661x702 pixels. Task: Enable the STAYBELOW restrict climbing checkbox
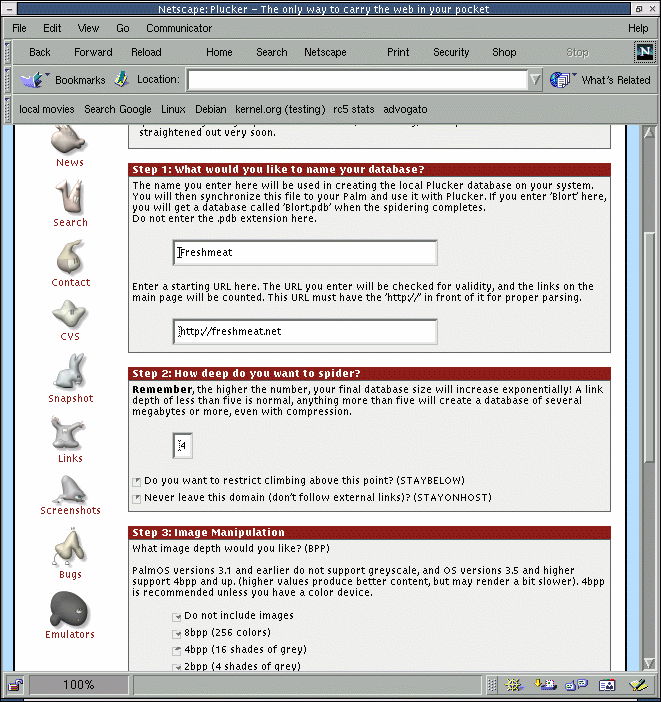pos(137,482)
